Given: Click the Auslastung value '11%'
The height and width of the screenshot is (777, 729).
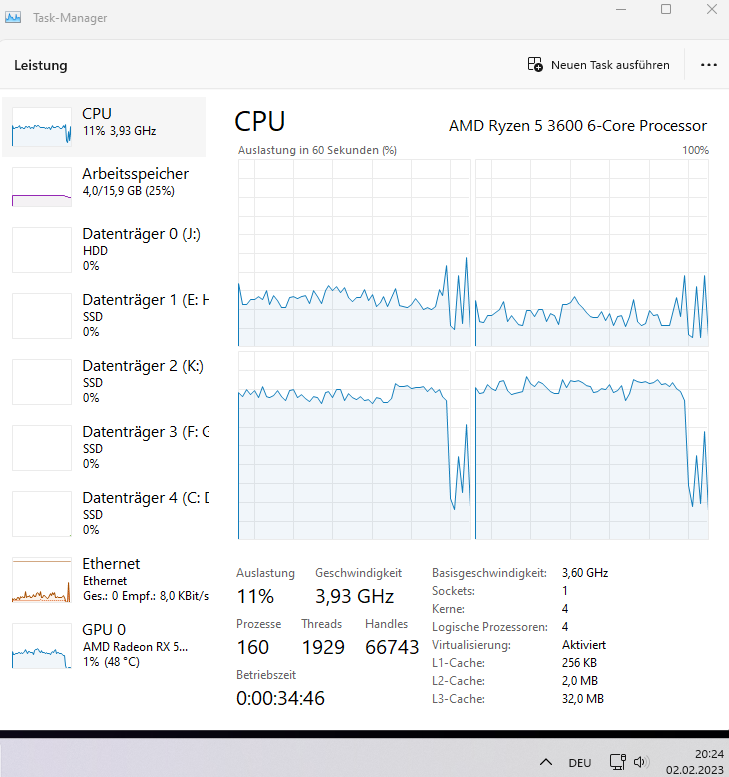Looking at the screenshot, I should point(255,596).
